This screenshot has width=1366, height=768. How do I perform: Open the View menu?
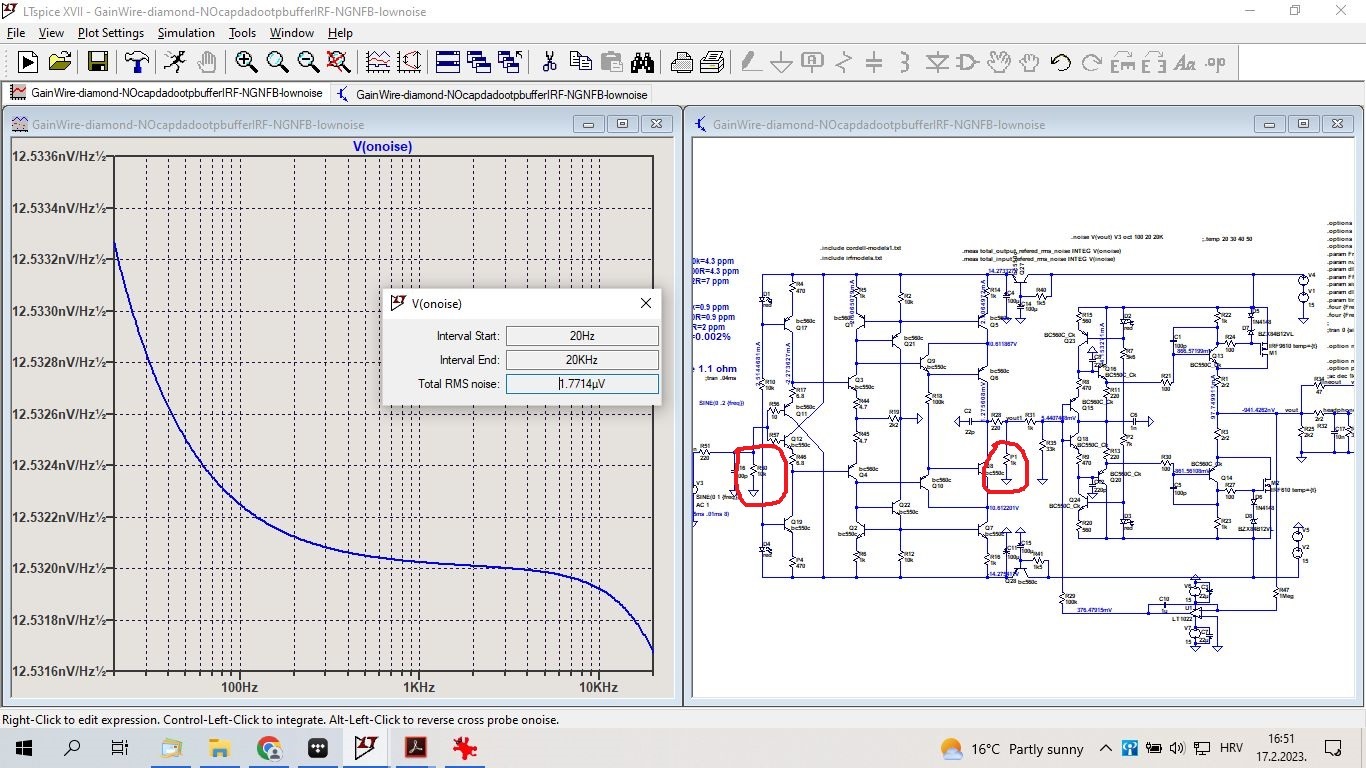(x=51, y=33)
